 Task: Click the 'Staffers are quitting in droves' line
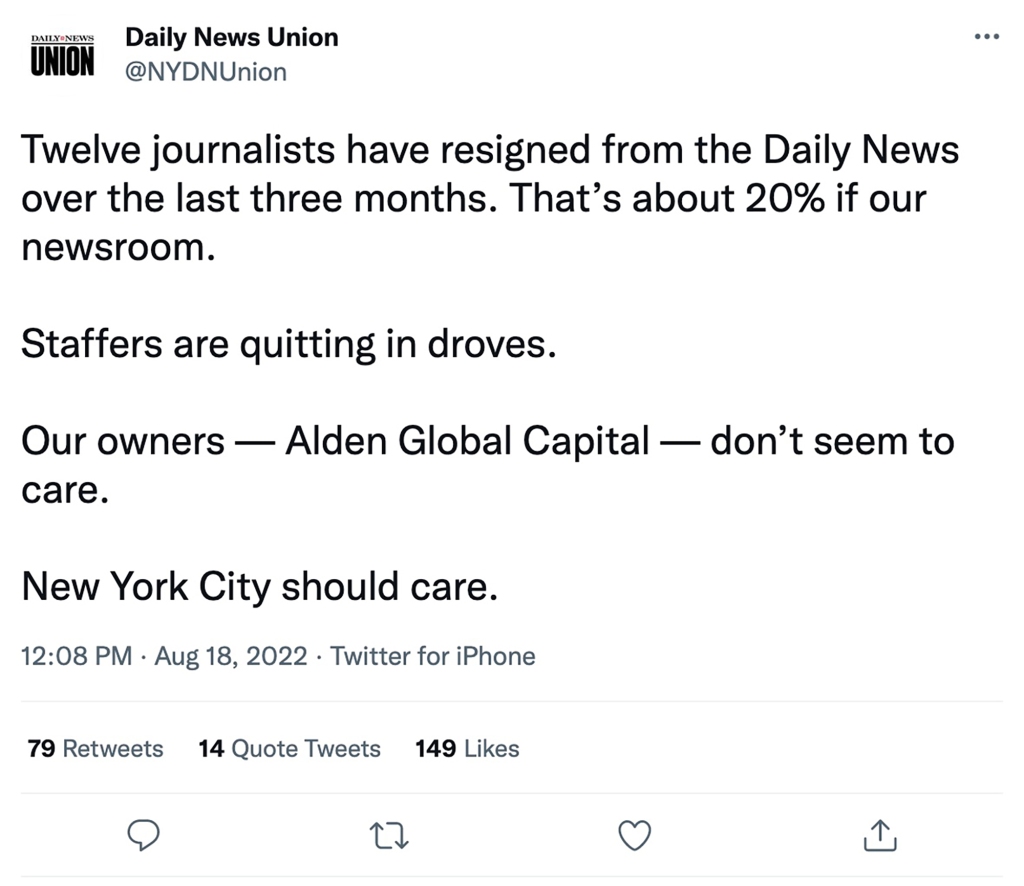(287, 344)
